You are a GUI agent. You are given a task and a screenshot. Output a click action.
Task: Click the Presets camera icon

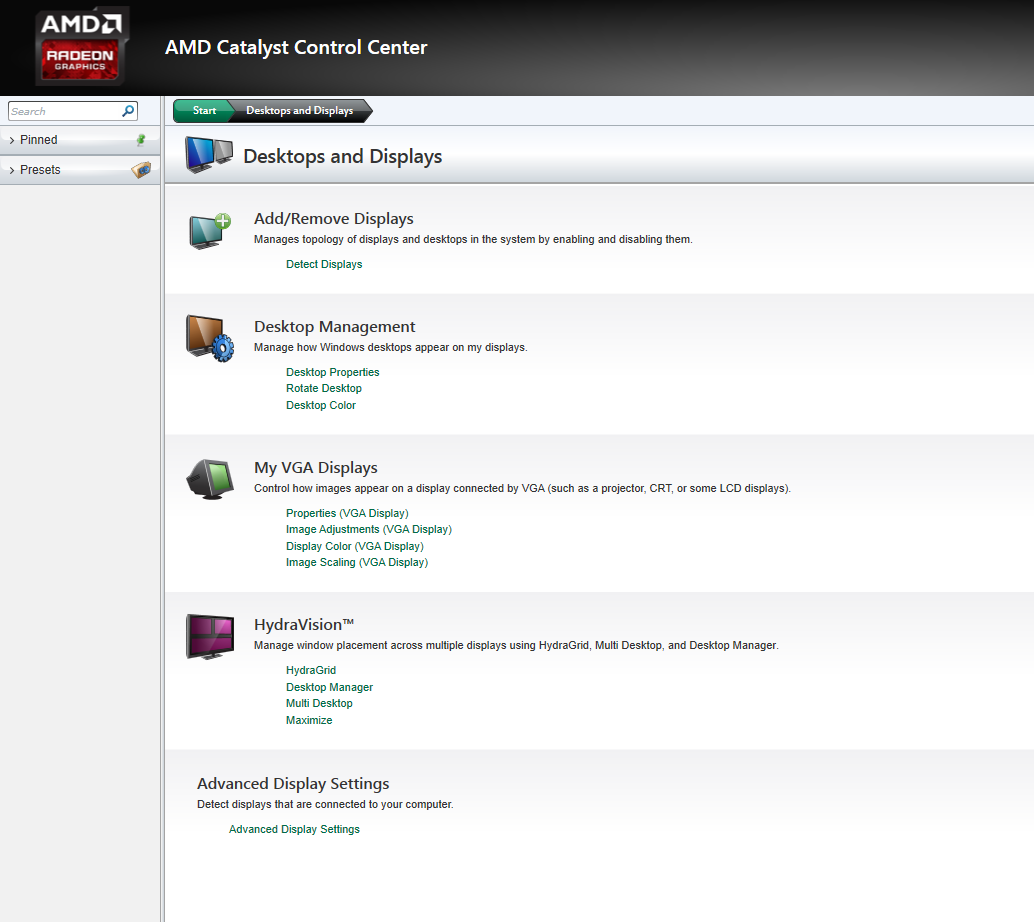[x=141, y=170]
